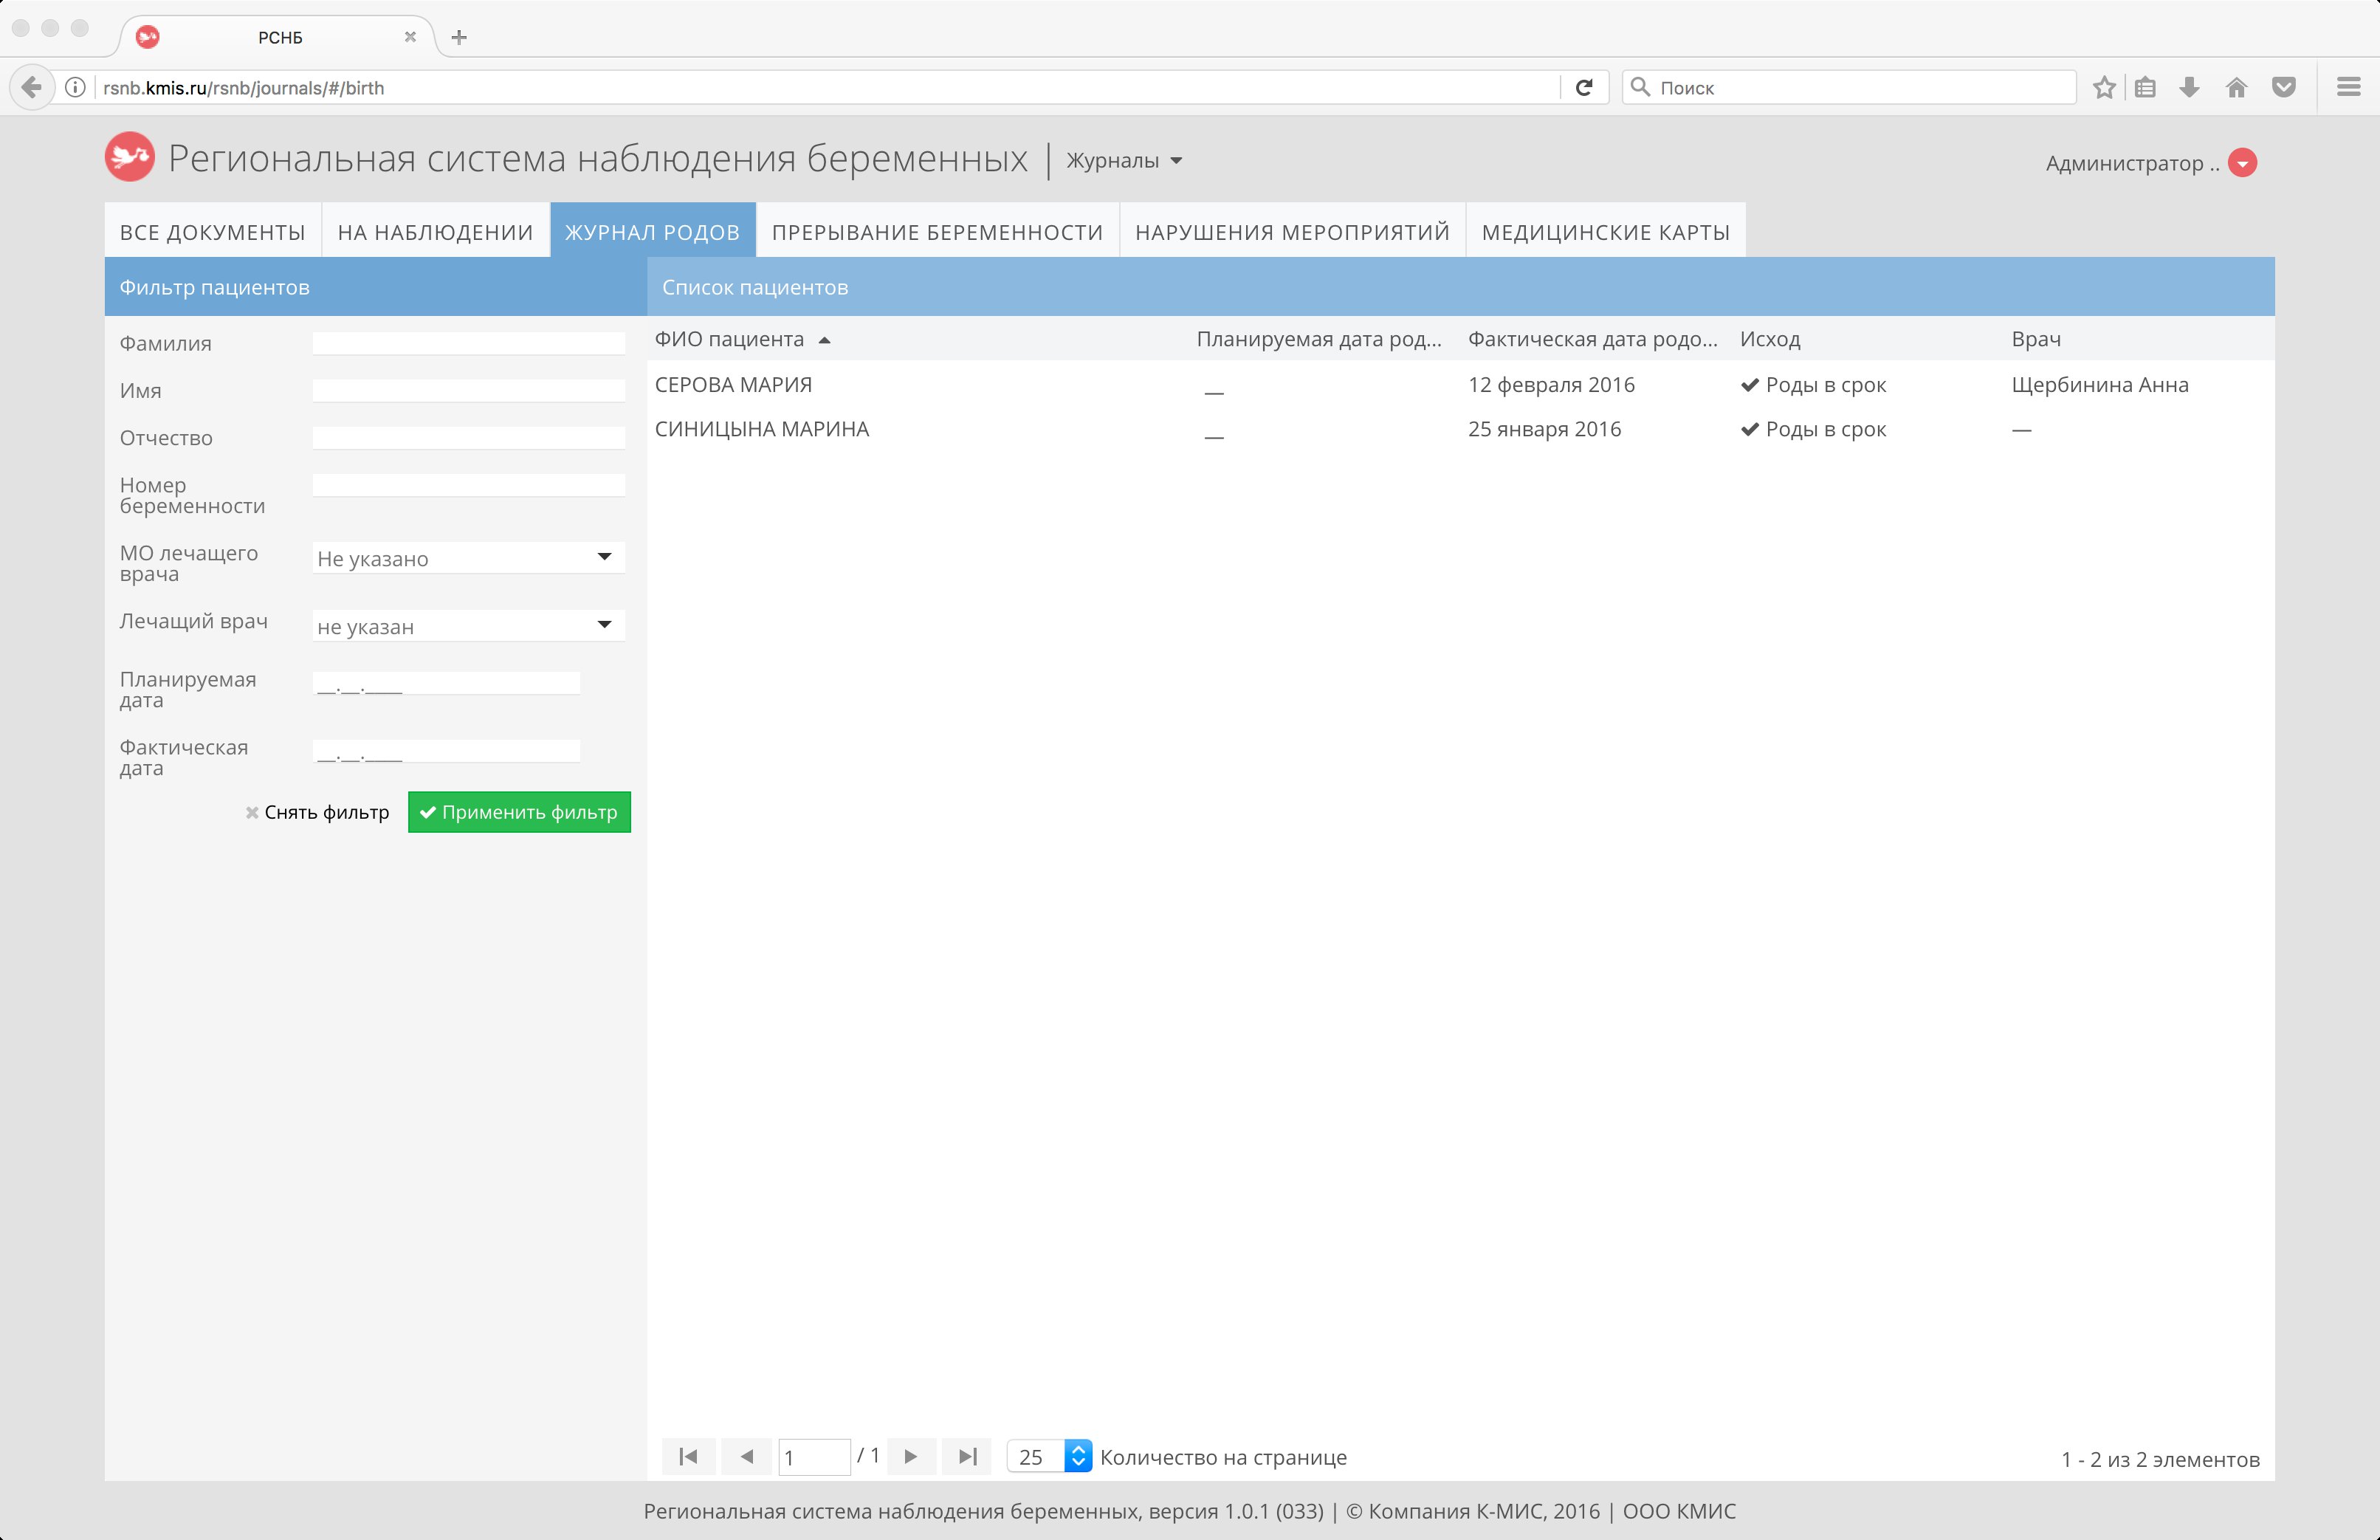Click Список пациентов panel header
2380x1540 pixels.
[x=1461, y=287]
